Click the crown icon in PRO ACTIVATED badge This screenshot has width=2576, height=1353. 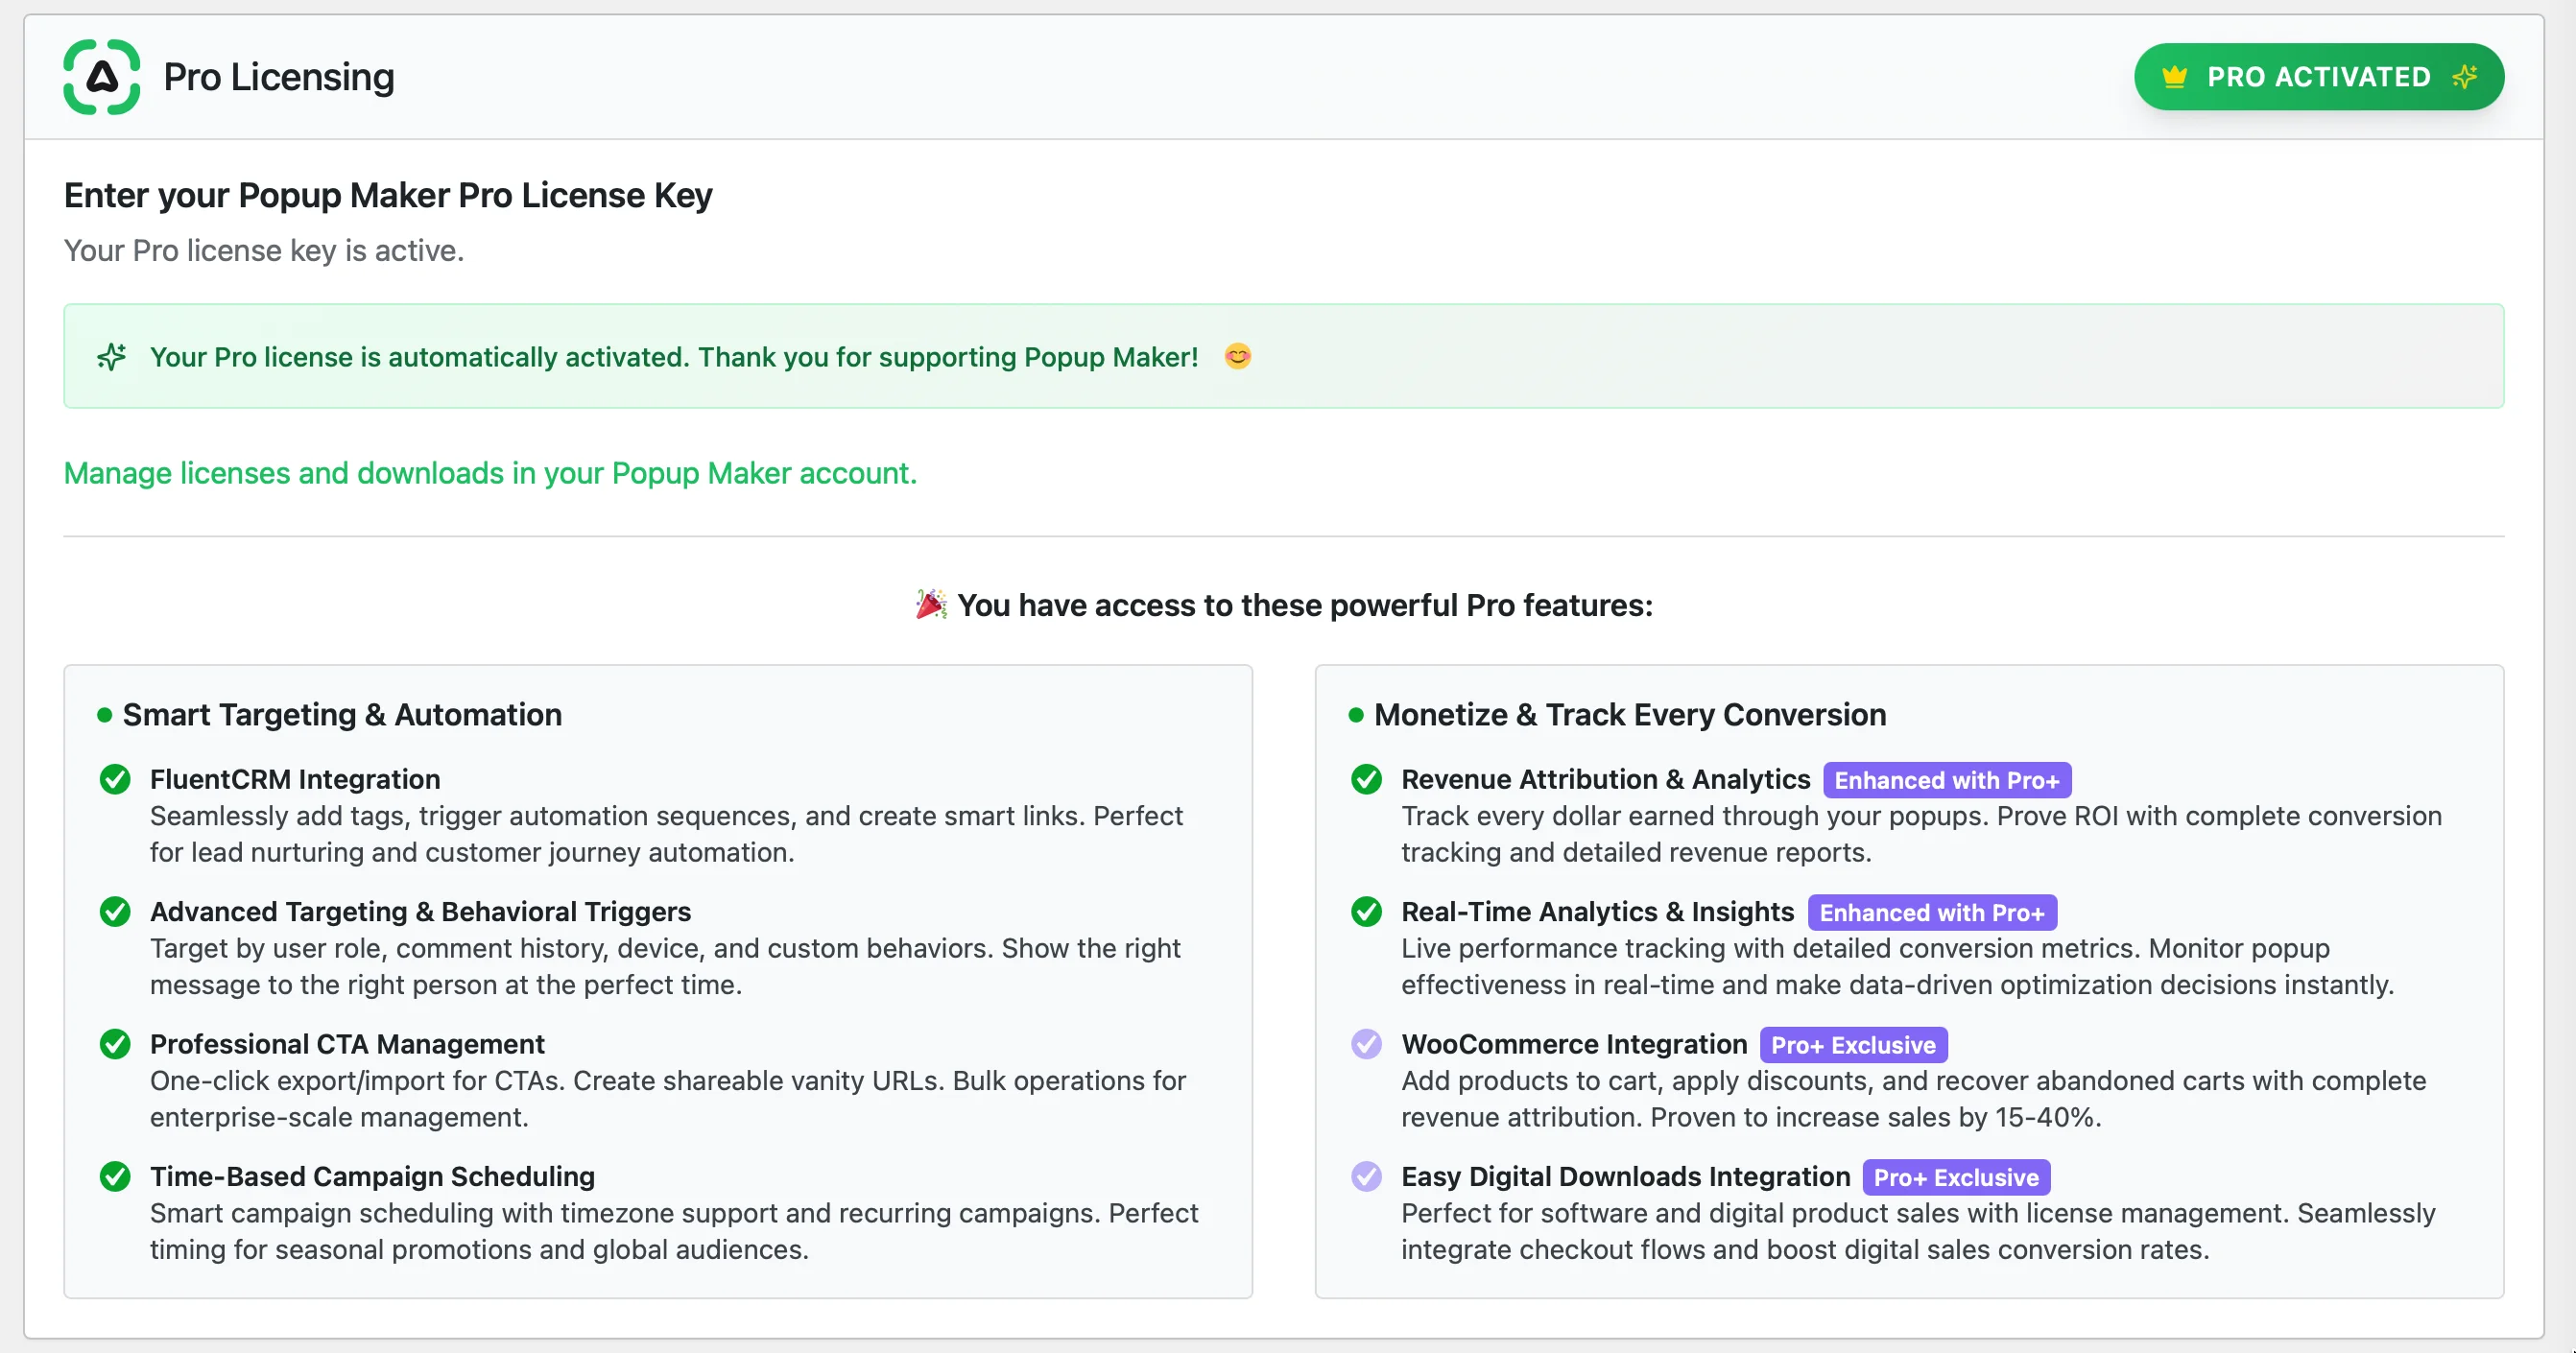point(2174,77)
